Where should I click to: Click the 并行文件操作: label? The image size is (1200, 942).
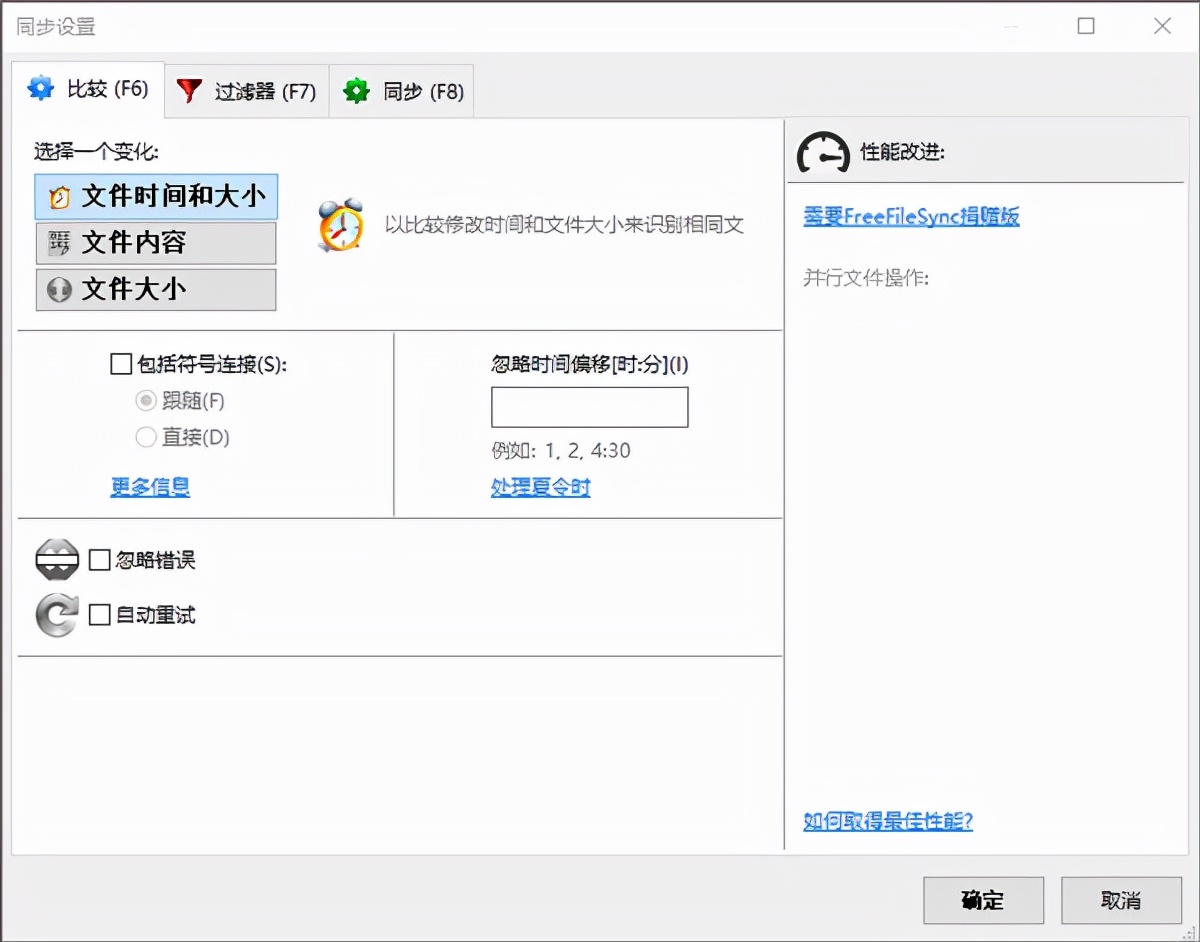click(x=867, y=278)
